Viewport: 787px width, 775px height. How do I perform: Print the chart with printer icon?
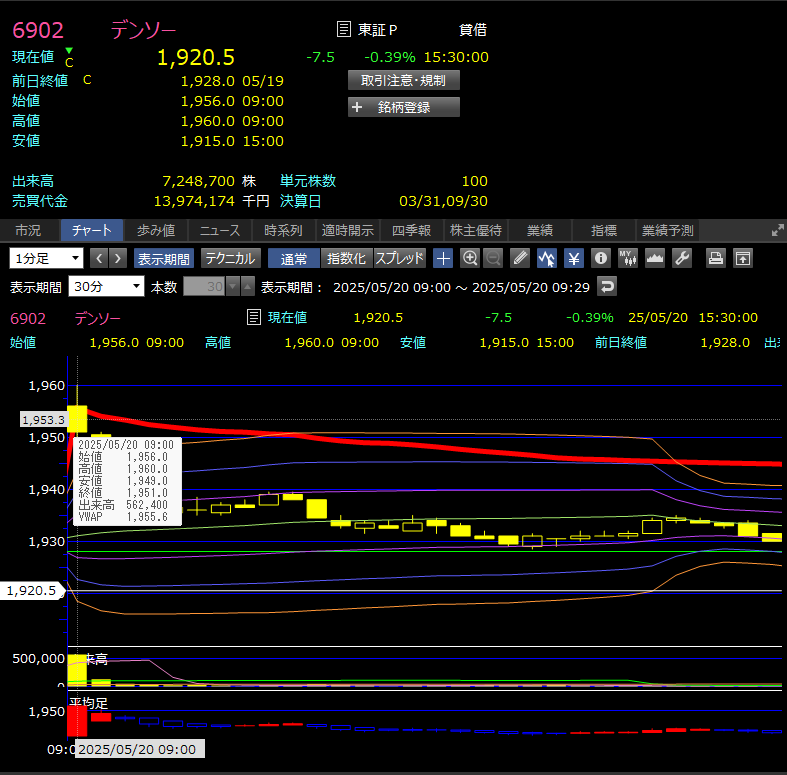pos(716,259)
